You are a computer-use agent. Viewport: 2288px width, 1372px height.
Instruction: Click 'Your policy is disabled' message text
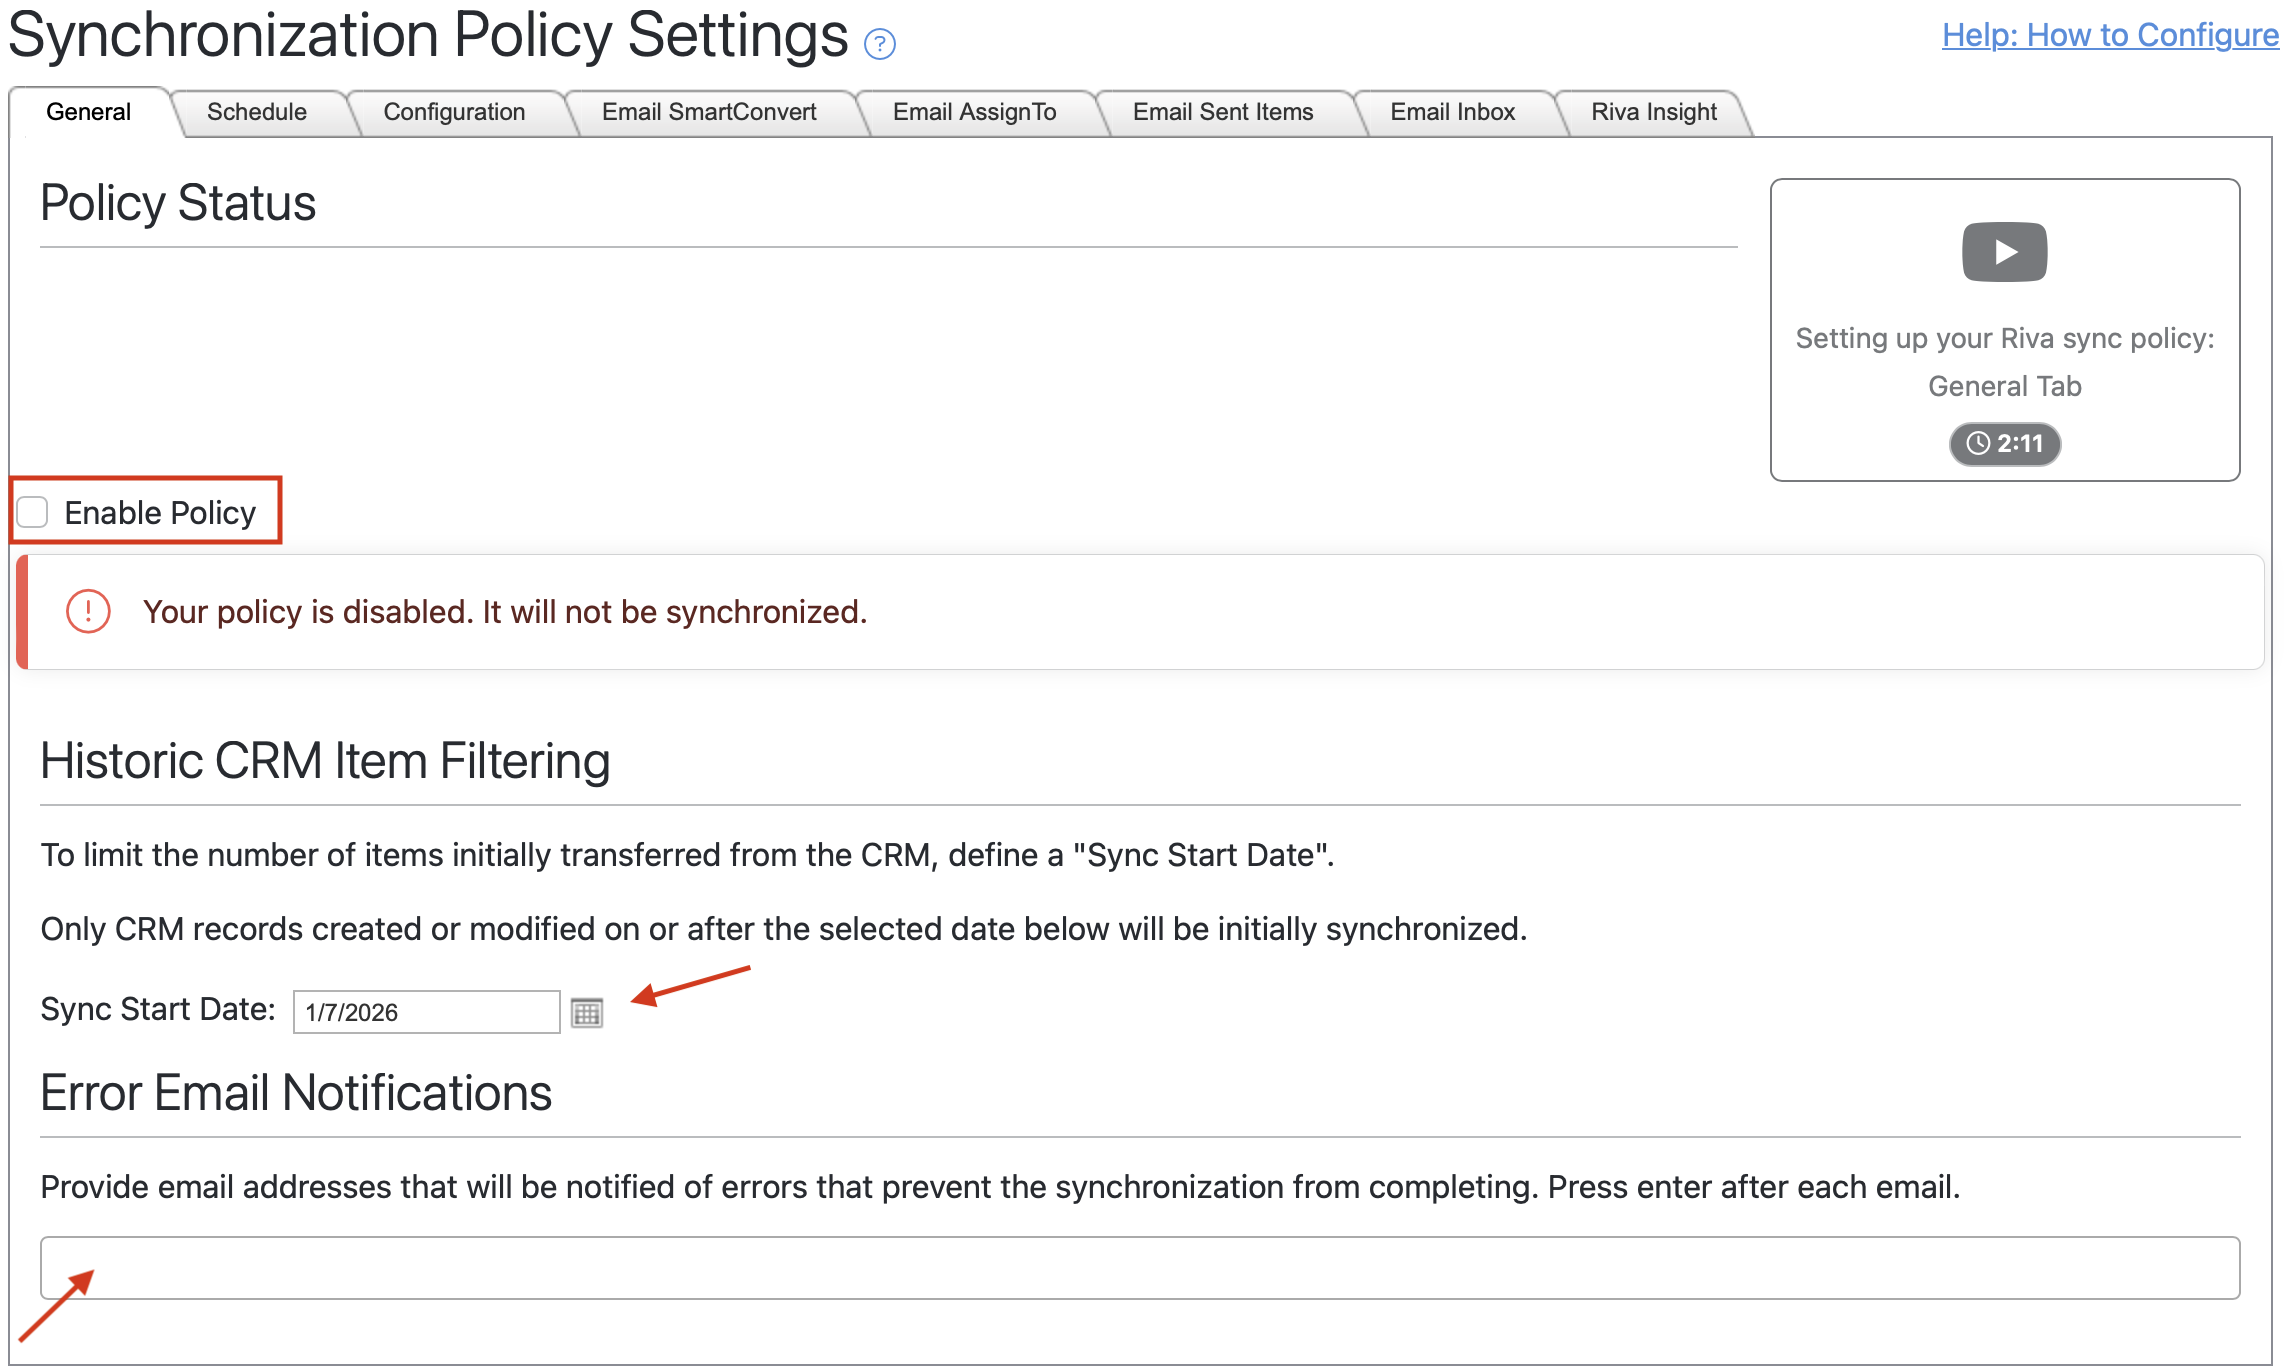(x=505, y=612)
